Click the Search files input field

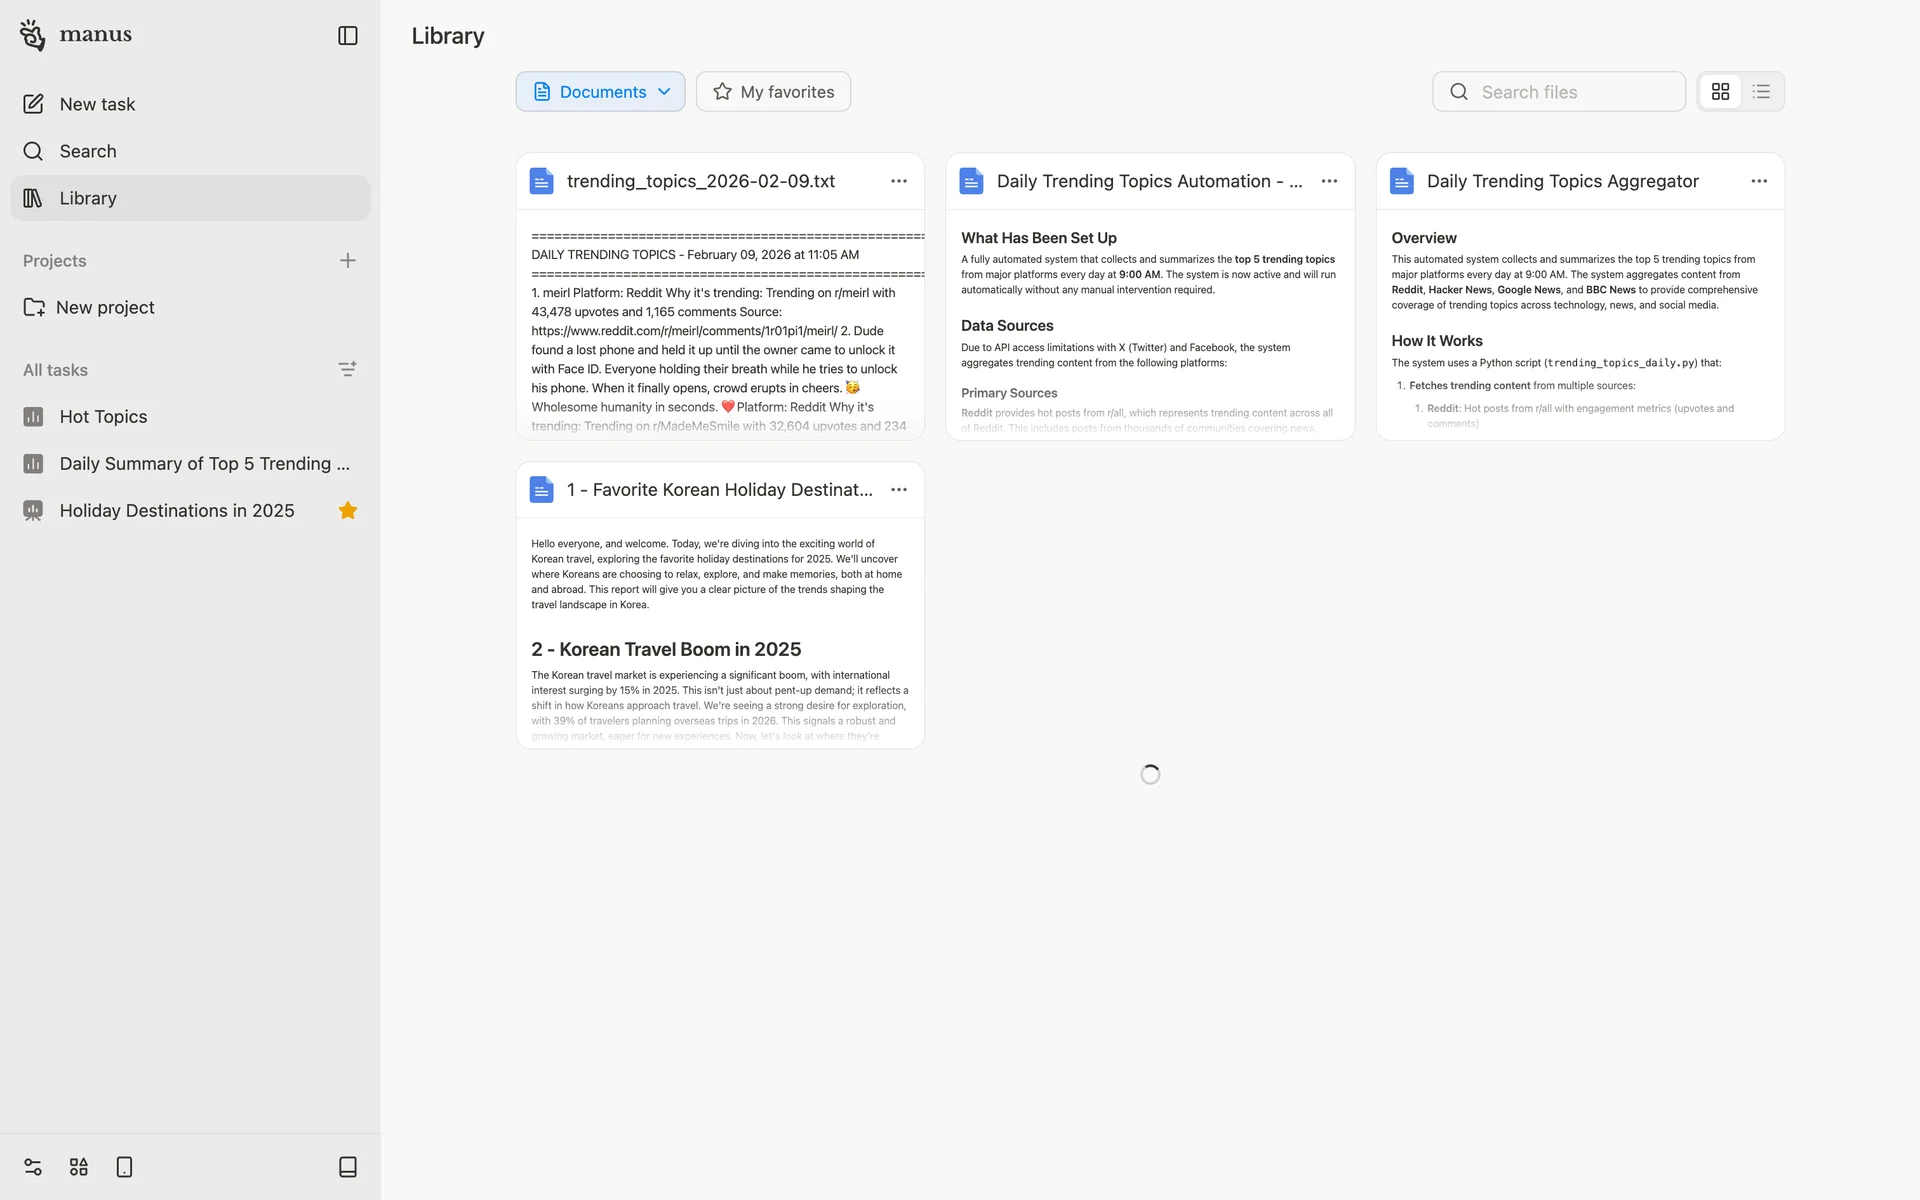pyautogui.click(x=1575, y=92)
